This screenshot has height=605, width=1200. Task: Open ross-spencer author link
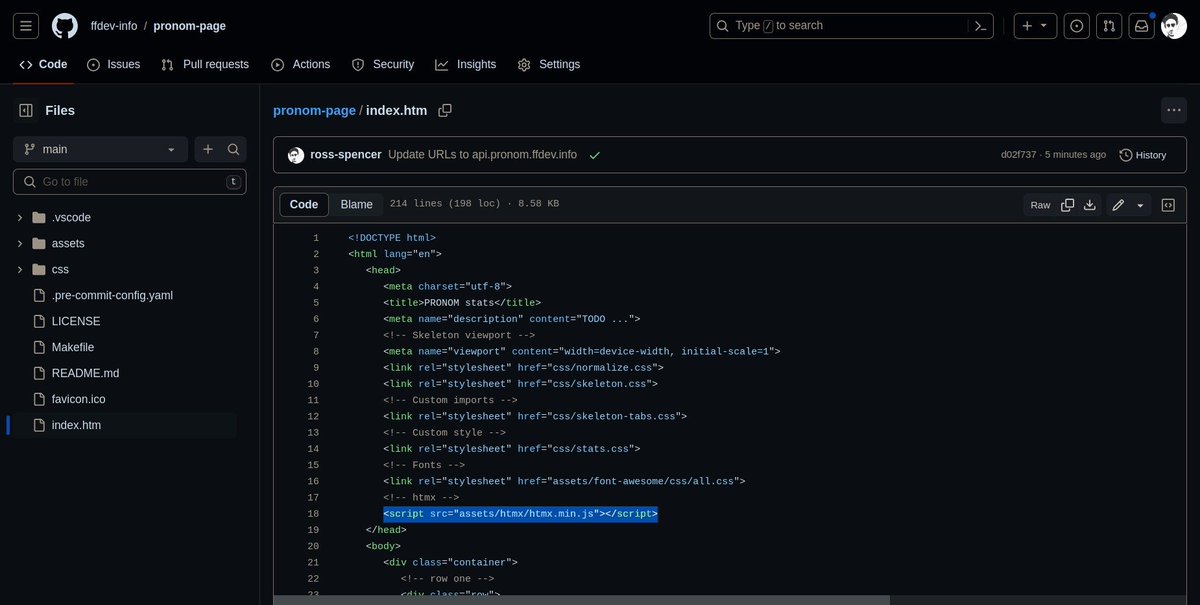(x=346, y=155)
